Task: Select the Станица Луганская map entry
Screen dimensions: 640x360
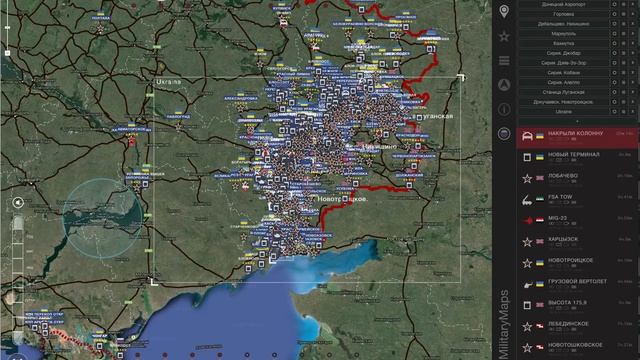Action: point(564,92)
